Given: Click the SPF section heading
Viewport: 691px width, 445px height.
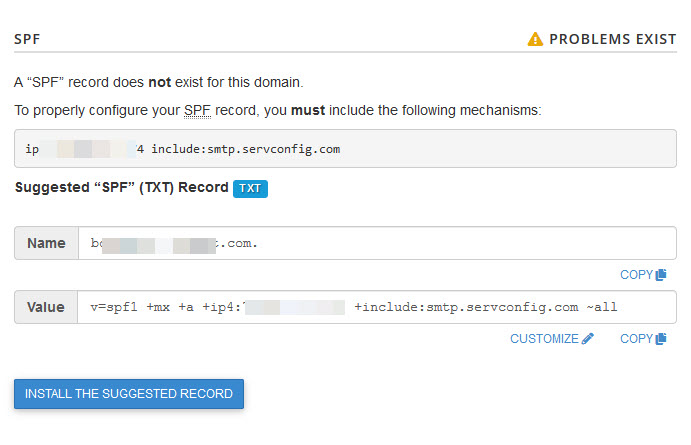Looking at the screenshot, I should 27,39.
